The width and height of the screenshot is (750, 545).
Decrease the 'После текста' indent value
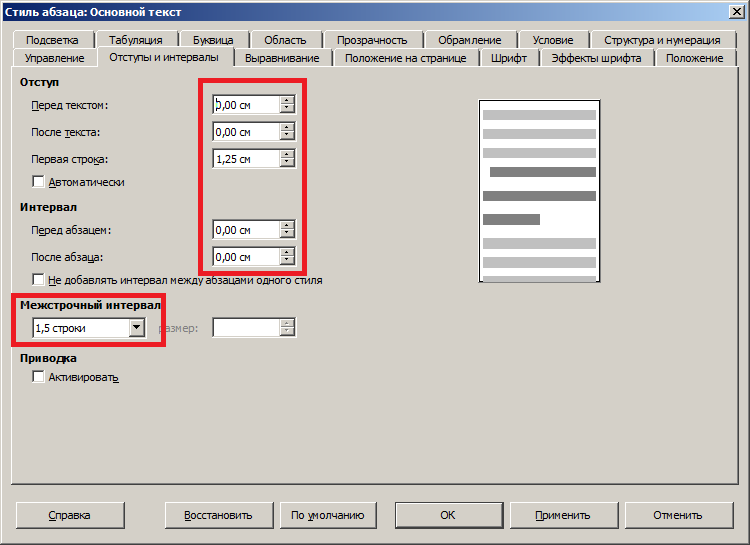click(288, 136)
